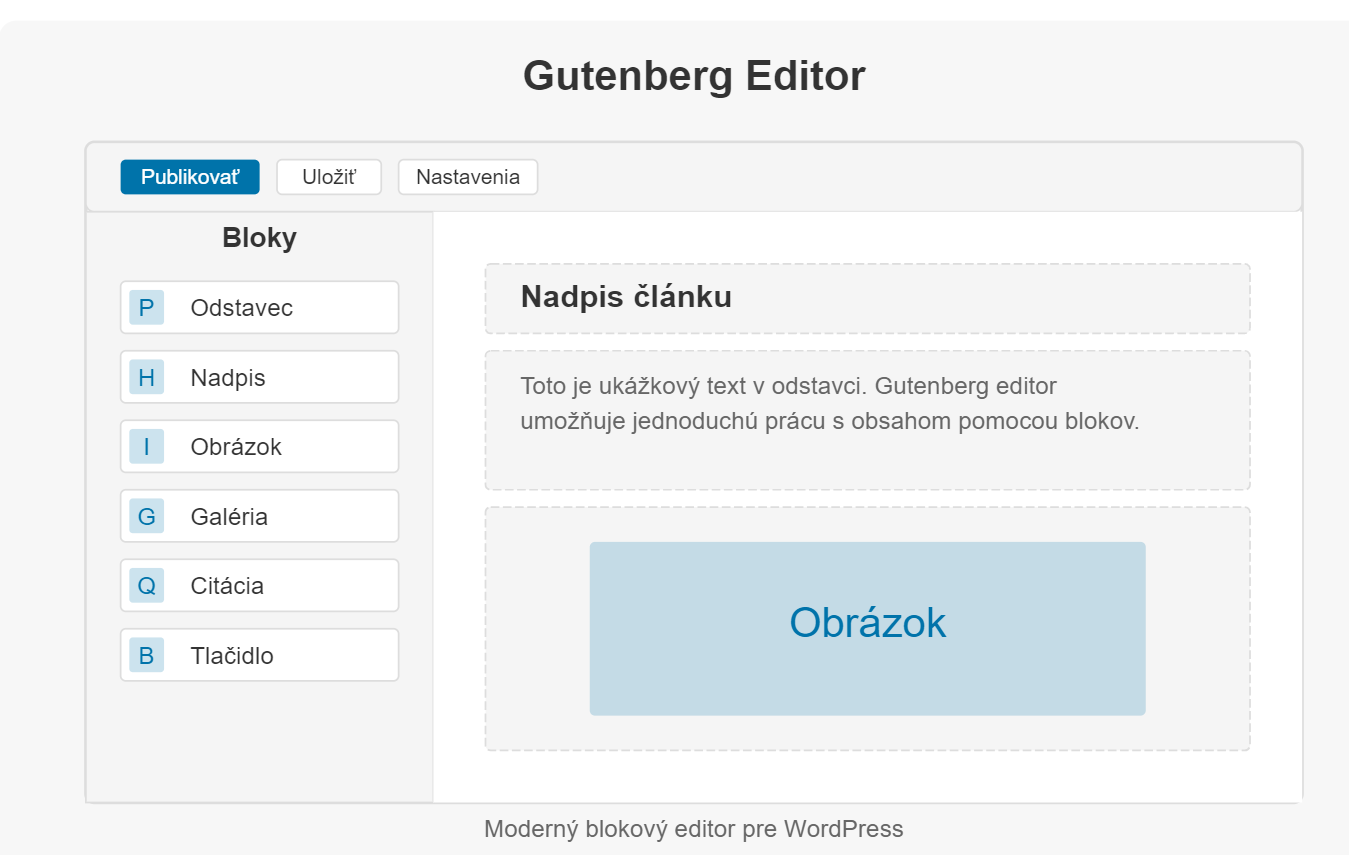The image size is (1349, 855).
Task: Choose the Galéria block label
Action: [x=229, y=516]
